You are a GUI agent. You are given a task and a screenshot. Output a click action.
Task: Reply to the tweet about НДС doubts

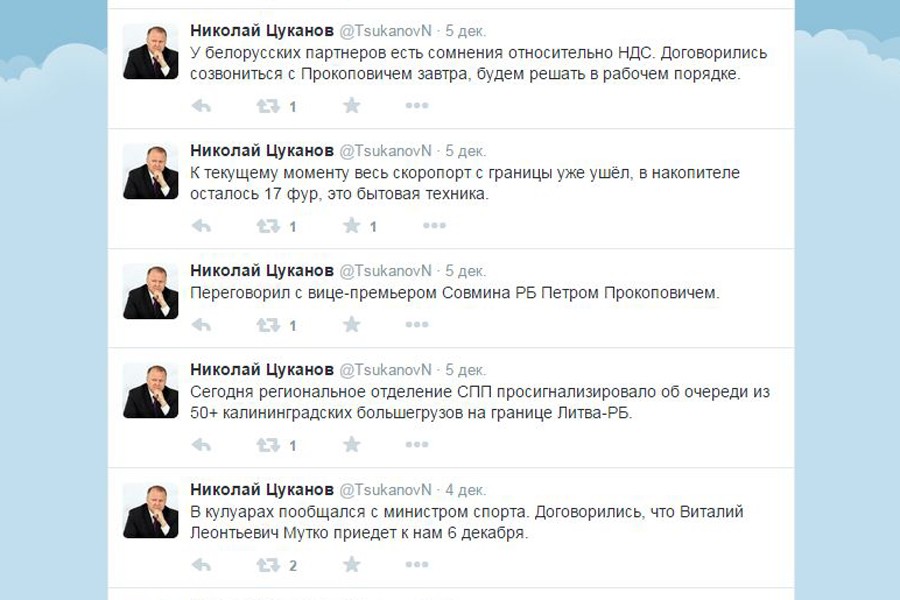point(201,106)
